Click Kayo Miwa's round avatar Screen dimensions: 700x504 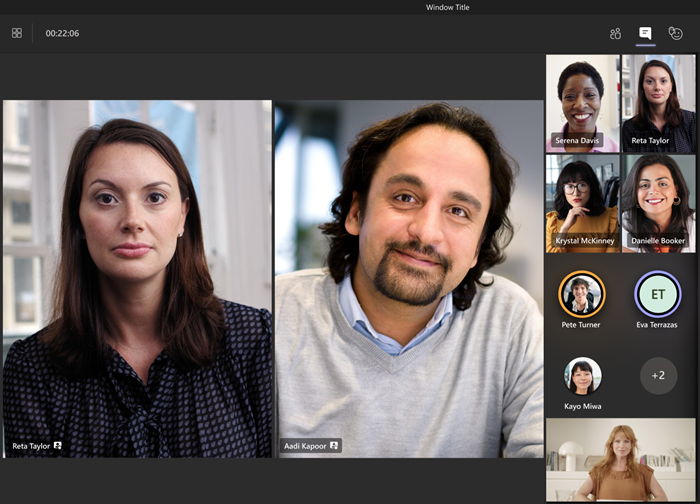pyautogui.click(x=582, y=376)
